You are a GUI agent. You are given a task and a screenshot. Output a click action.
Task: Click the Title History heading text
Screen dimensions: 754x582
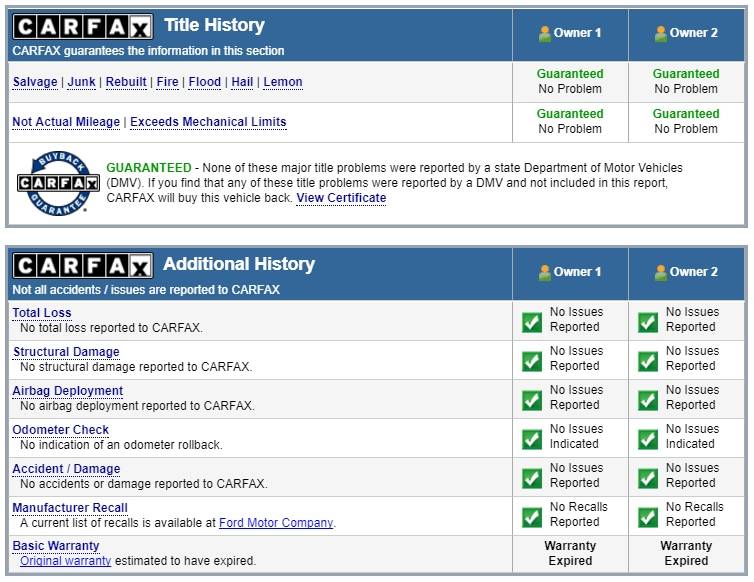pos(214,25)
